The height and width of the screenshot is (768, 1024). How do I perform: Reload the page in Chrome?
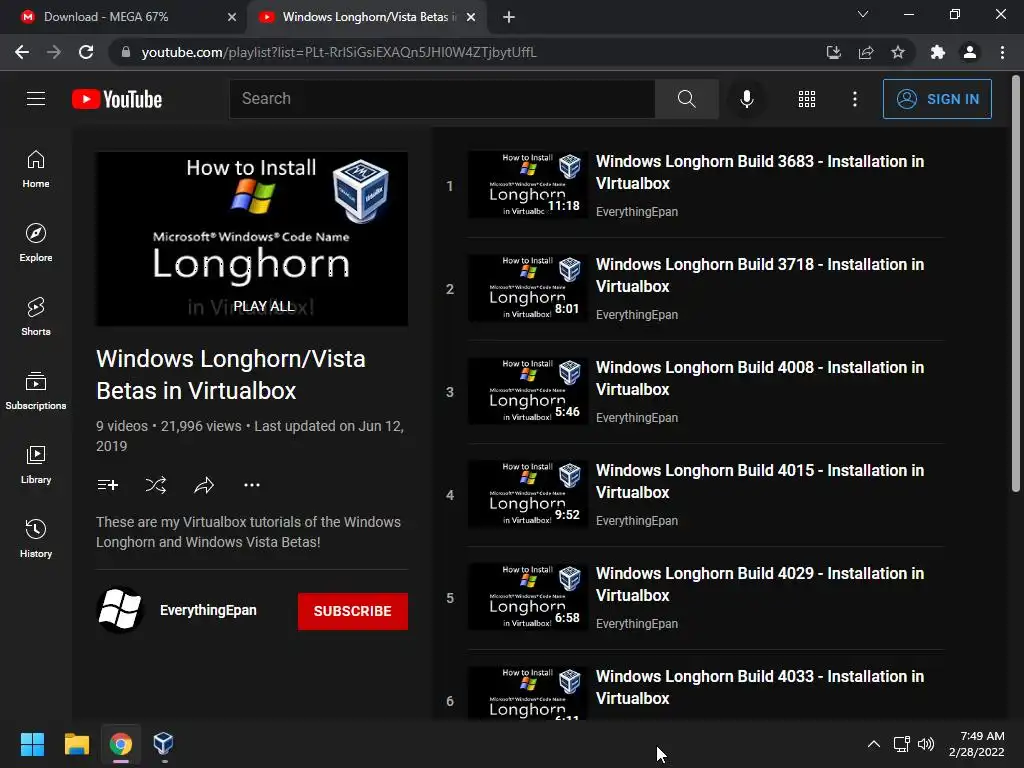tap(86, 52)
